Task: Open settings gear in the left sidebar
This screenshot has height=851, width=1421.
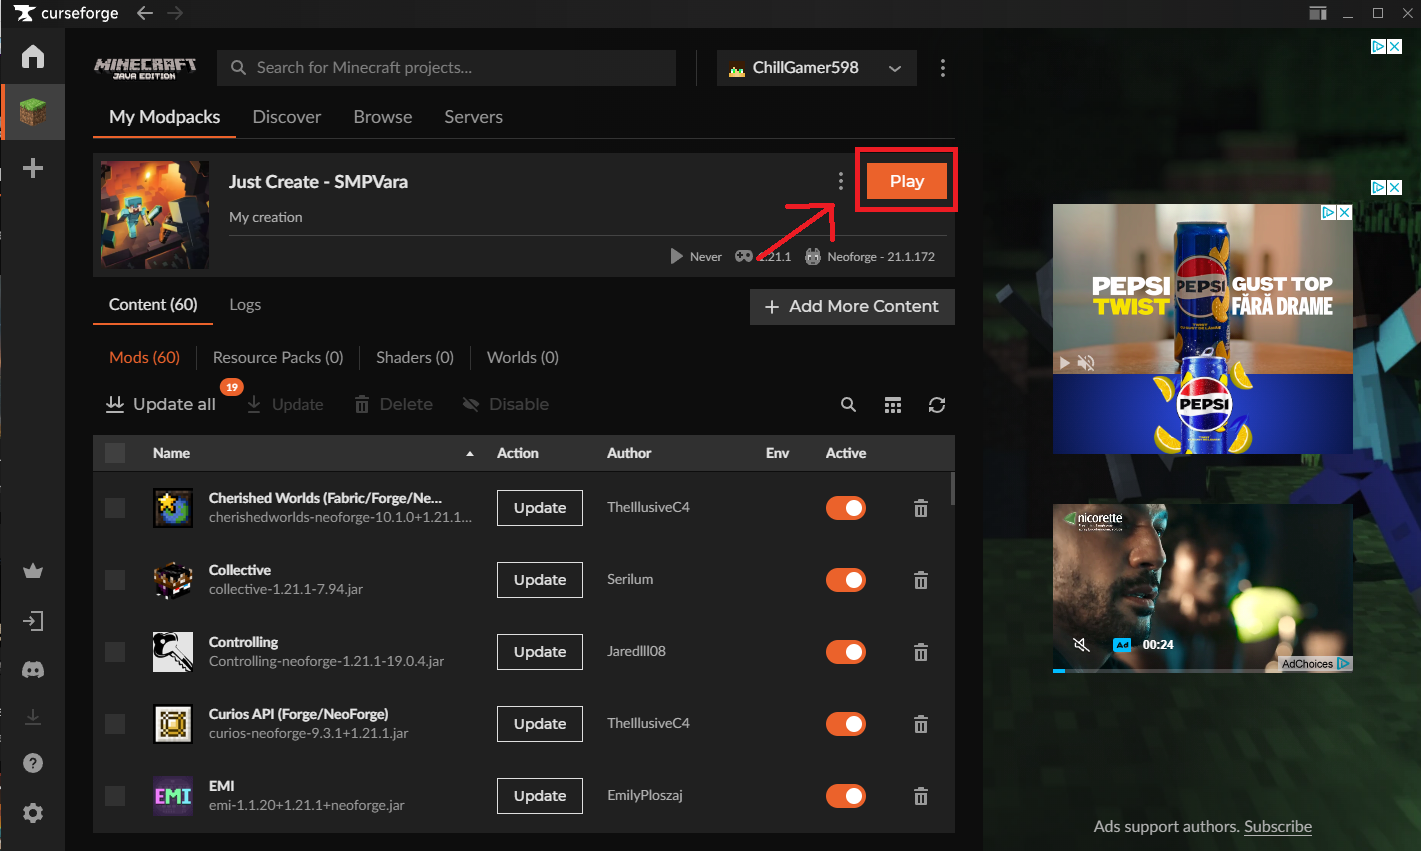Action: click(x=33, y=813)
